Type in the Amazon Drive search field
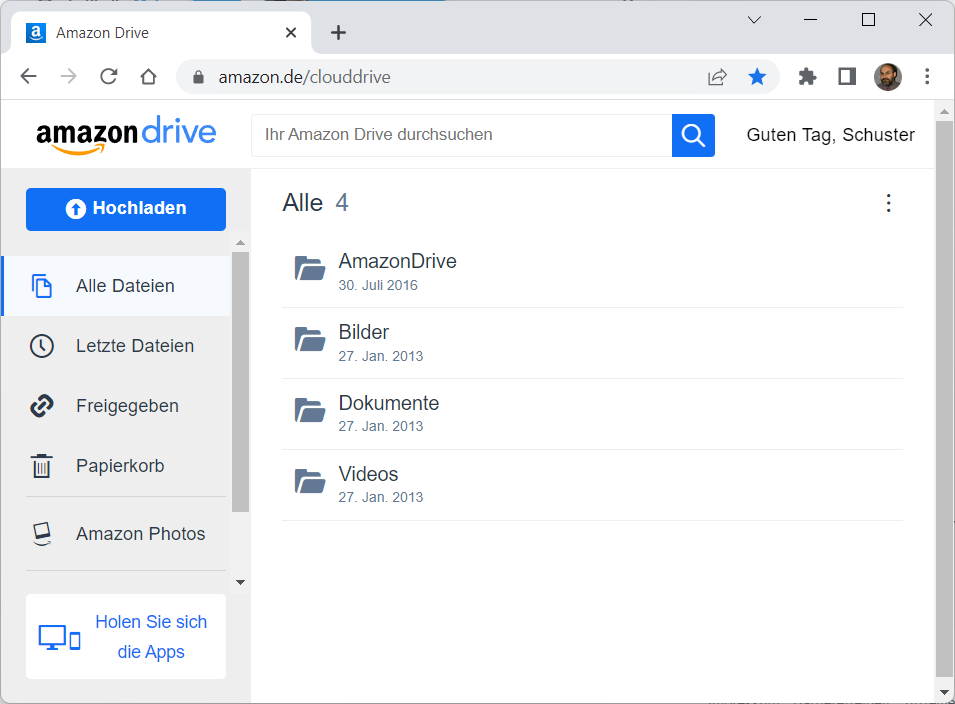955x704 pixels. [x=460, y=135]
